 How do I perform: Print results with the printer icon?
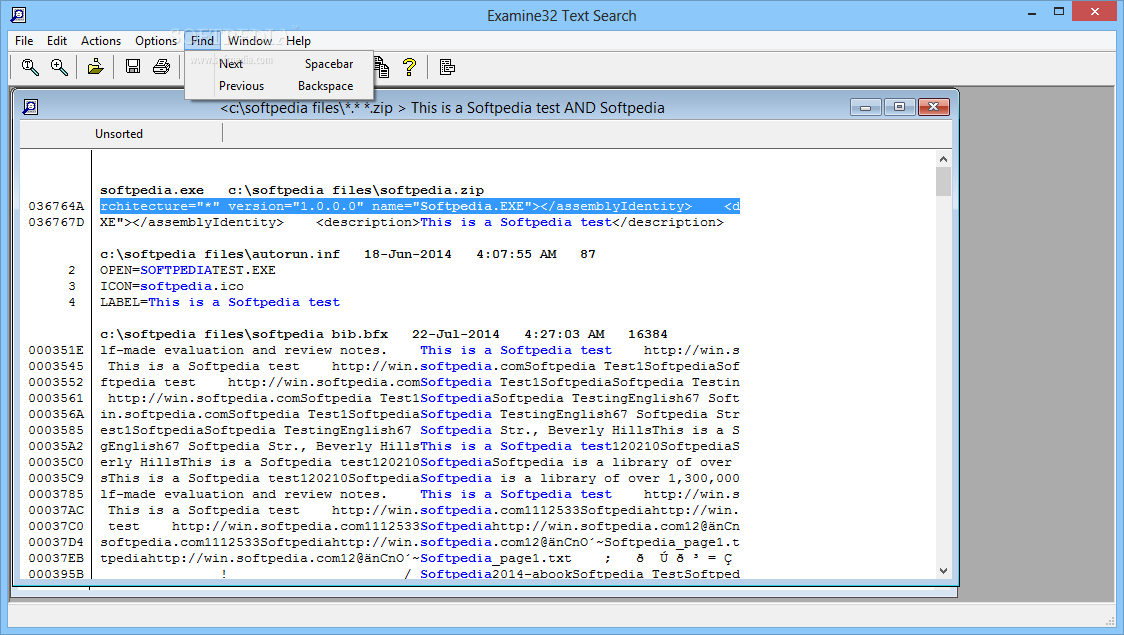click(x=161, y=67)
